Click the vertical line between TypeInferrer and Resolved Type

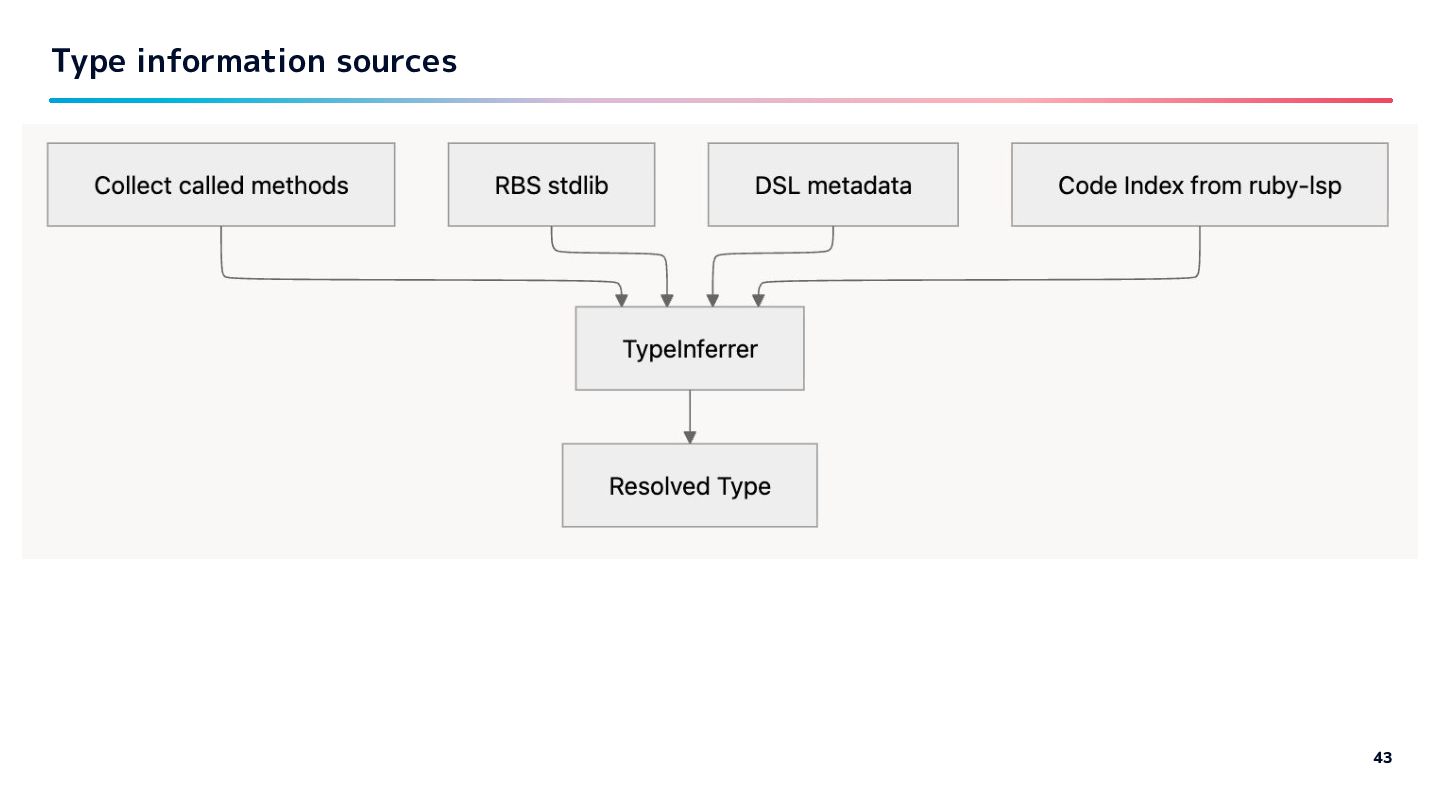pos(690,410)
